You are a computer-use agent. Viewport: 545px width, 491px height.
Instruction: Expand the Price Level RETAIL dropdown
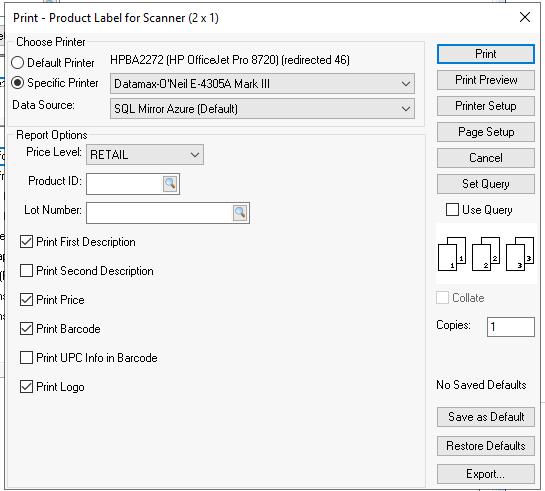pyautogui.click(x=145, y=155)
